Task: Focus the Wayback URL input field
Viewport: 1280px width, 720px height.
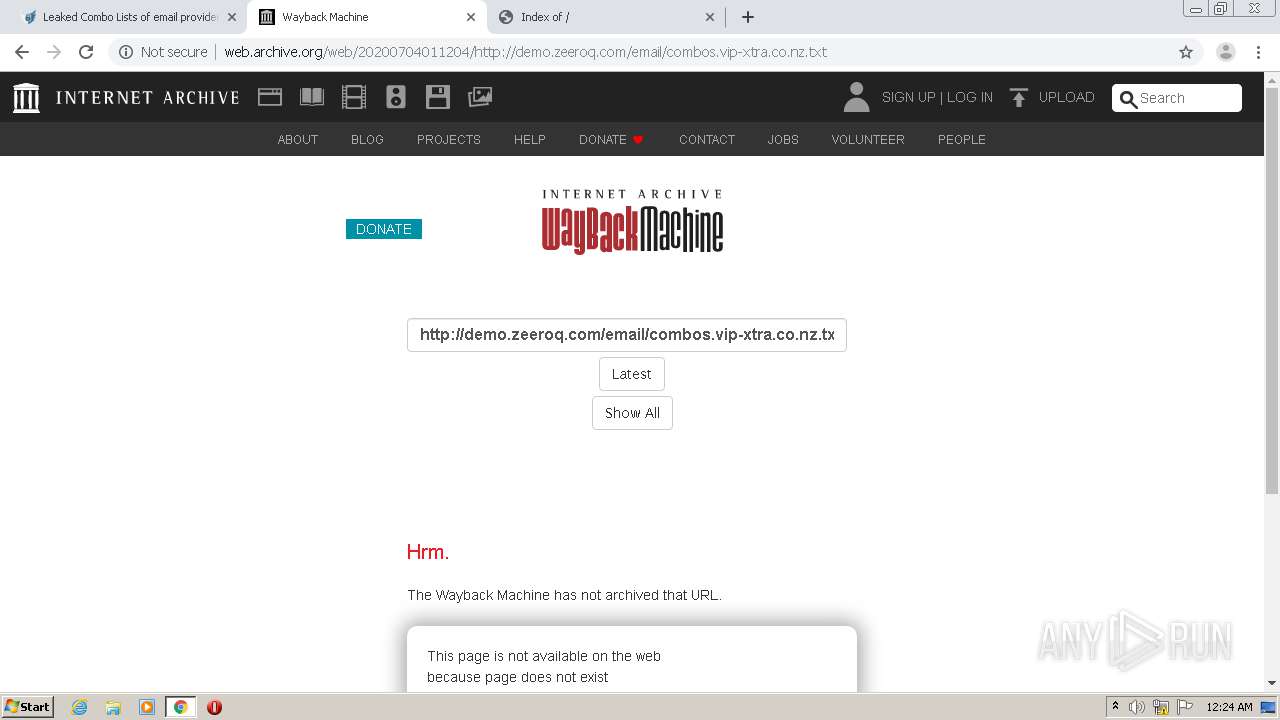Action: (x=627, y=335)
